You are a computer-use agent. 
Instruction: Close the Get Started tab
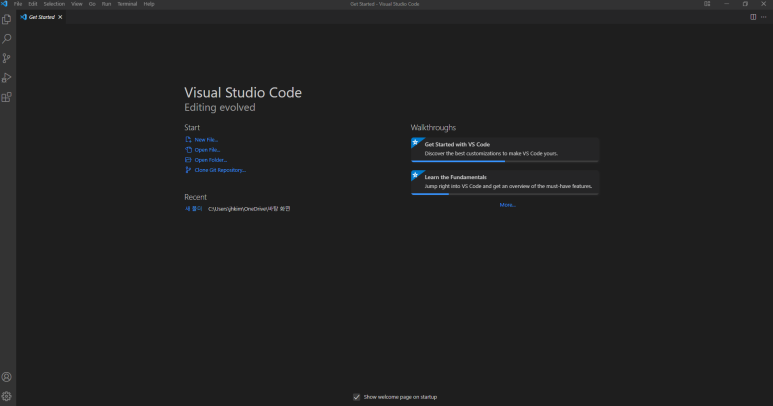[x=60, y=17]
